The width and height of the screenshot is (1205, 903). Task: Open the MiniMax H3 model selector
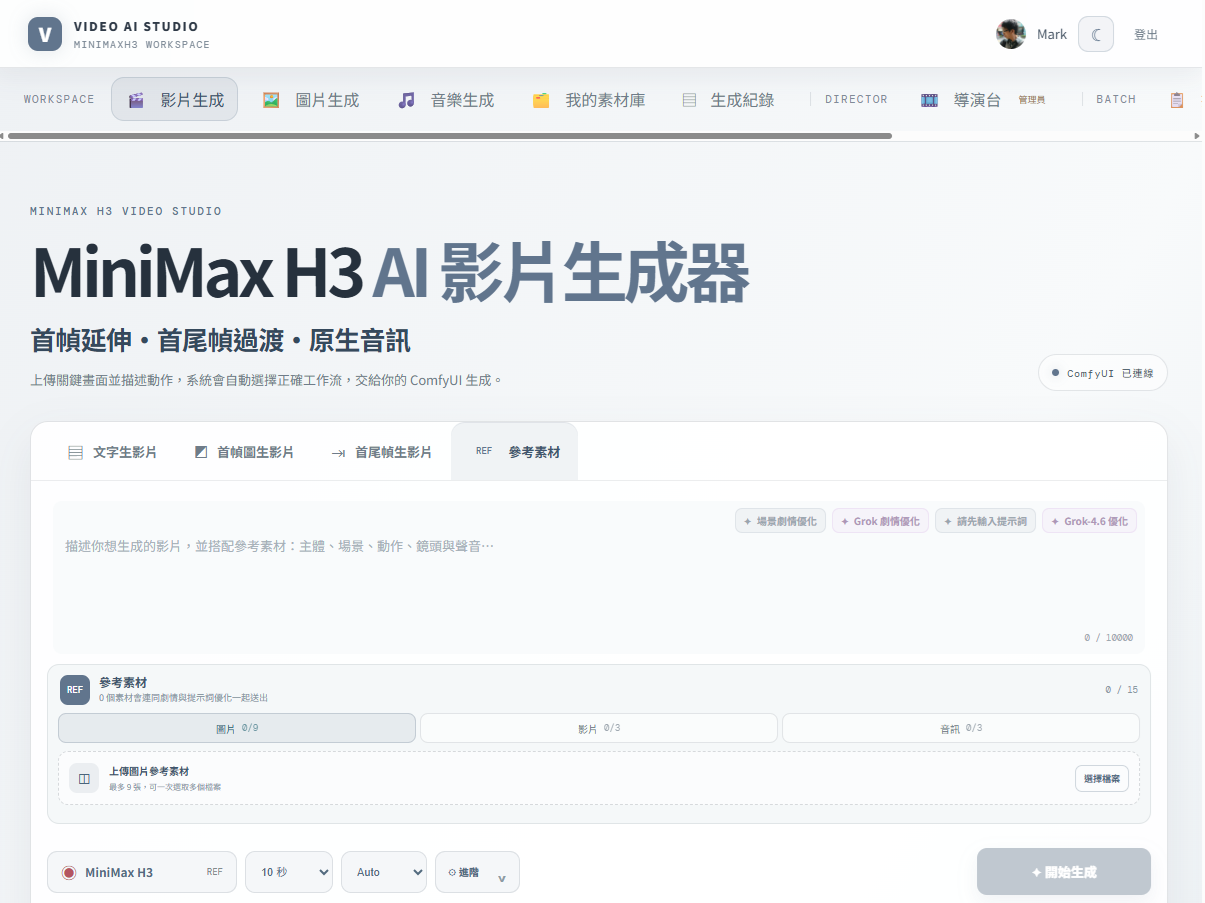[x=142, y=872]
